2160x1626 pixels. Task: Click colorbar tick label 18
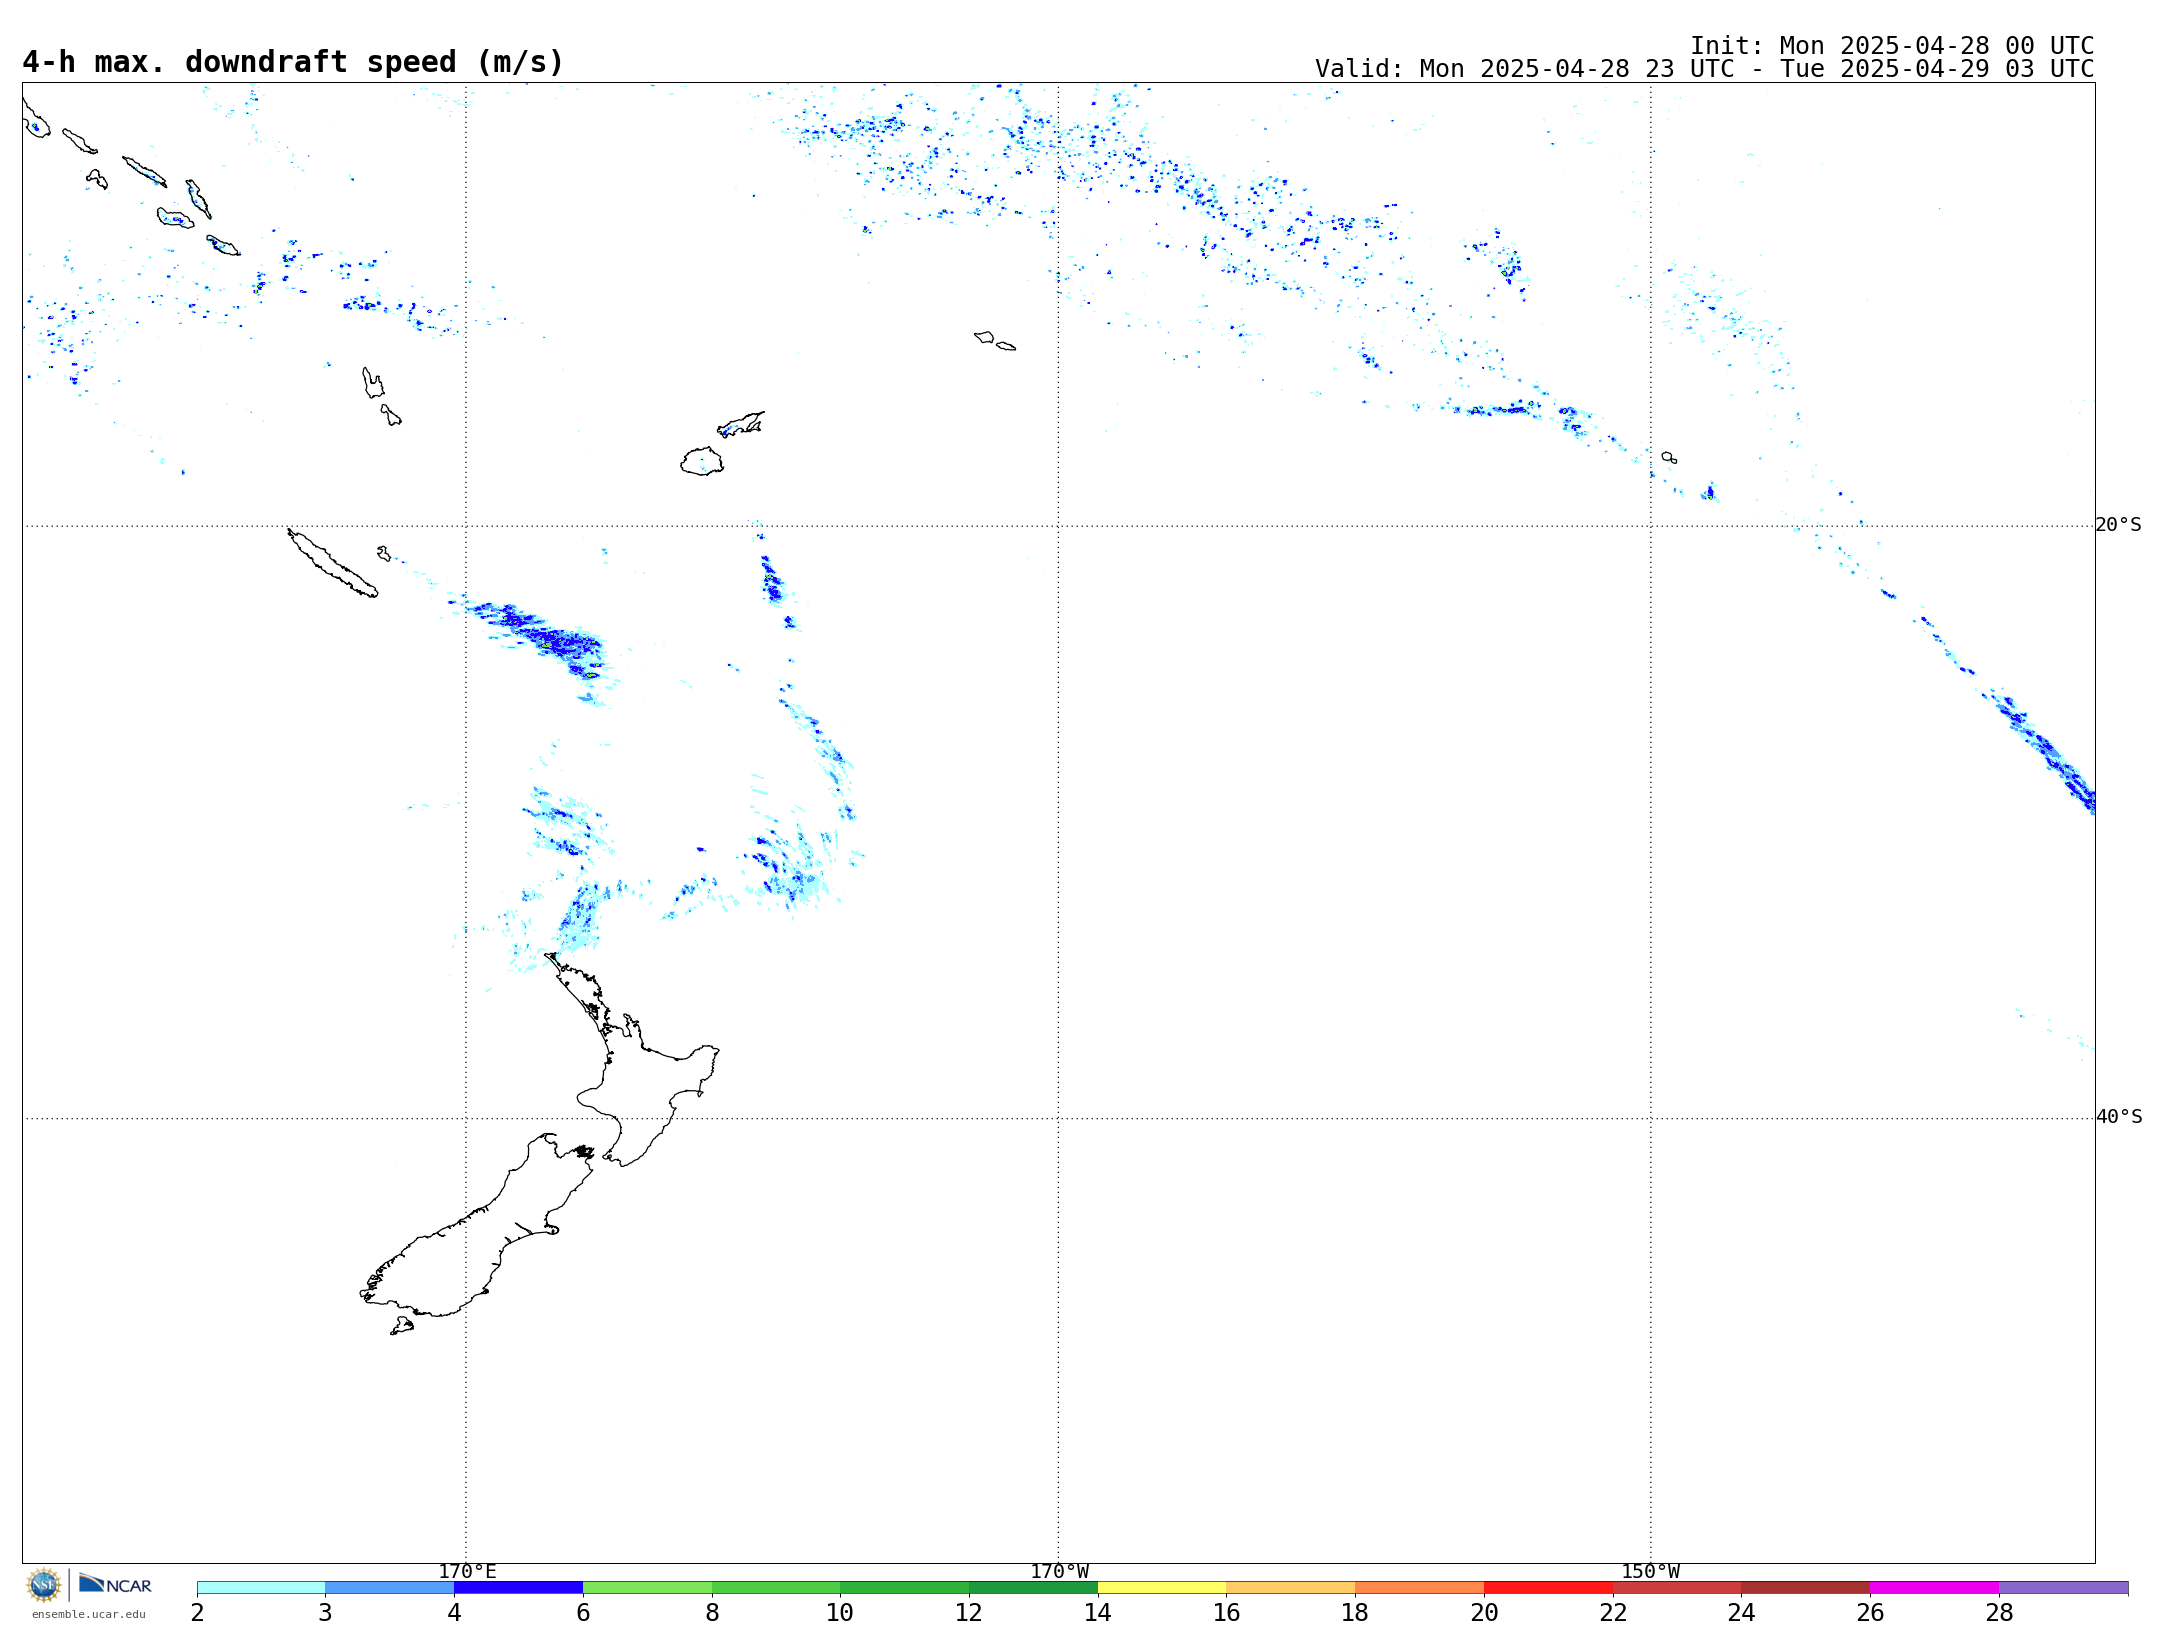click(1355, 1612)
